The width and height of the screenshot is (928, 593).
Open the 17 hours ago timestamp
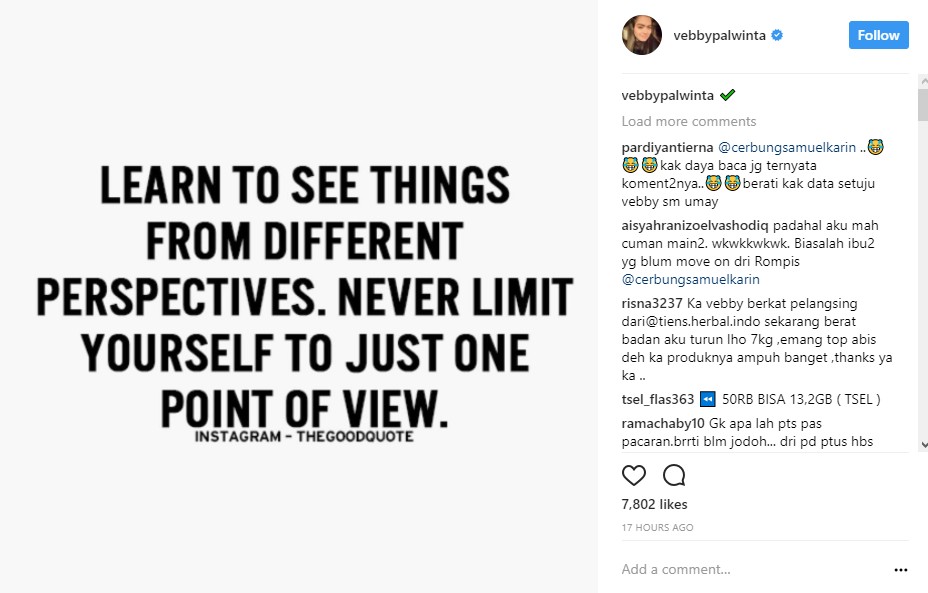[657, 527]
